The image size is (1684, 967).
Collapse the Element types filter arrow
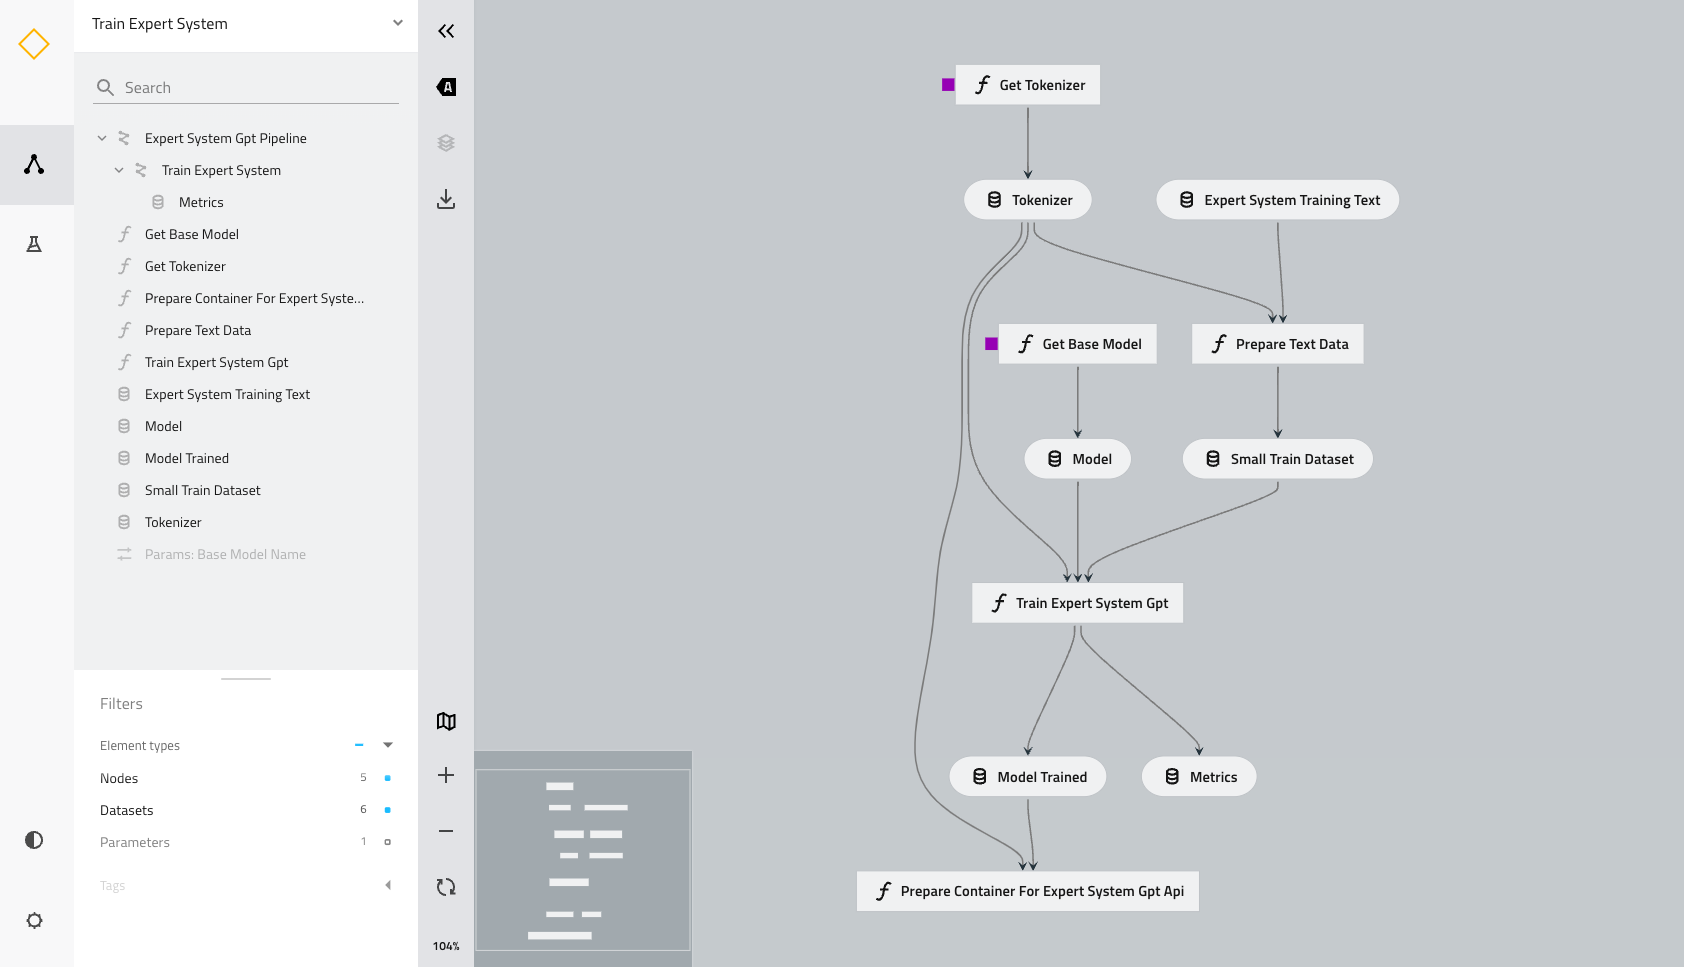tap(388, 745)
